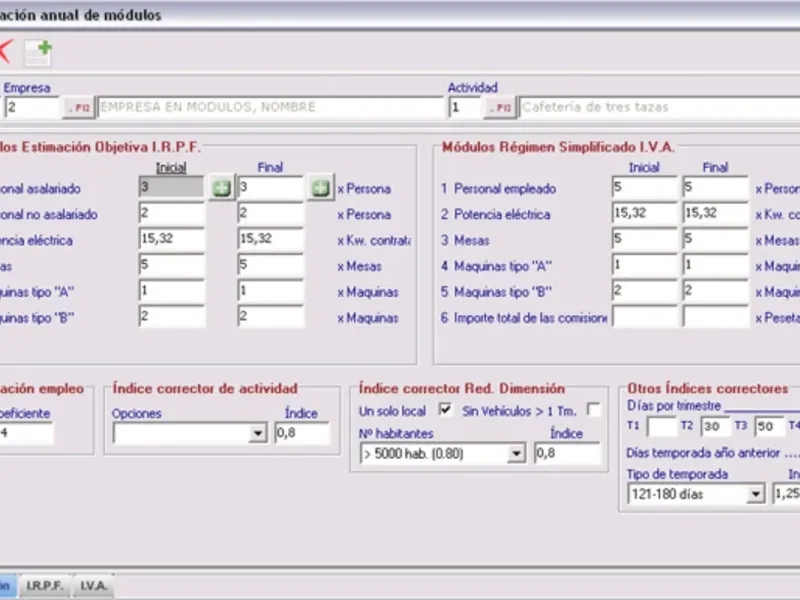Click the 'Días temporada año anterior' label
The image size is (800, 600).
tap(703, 453)
